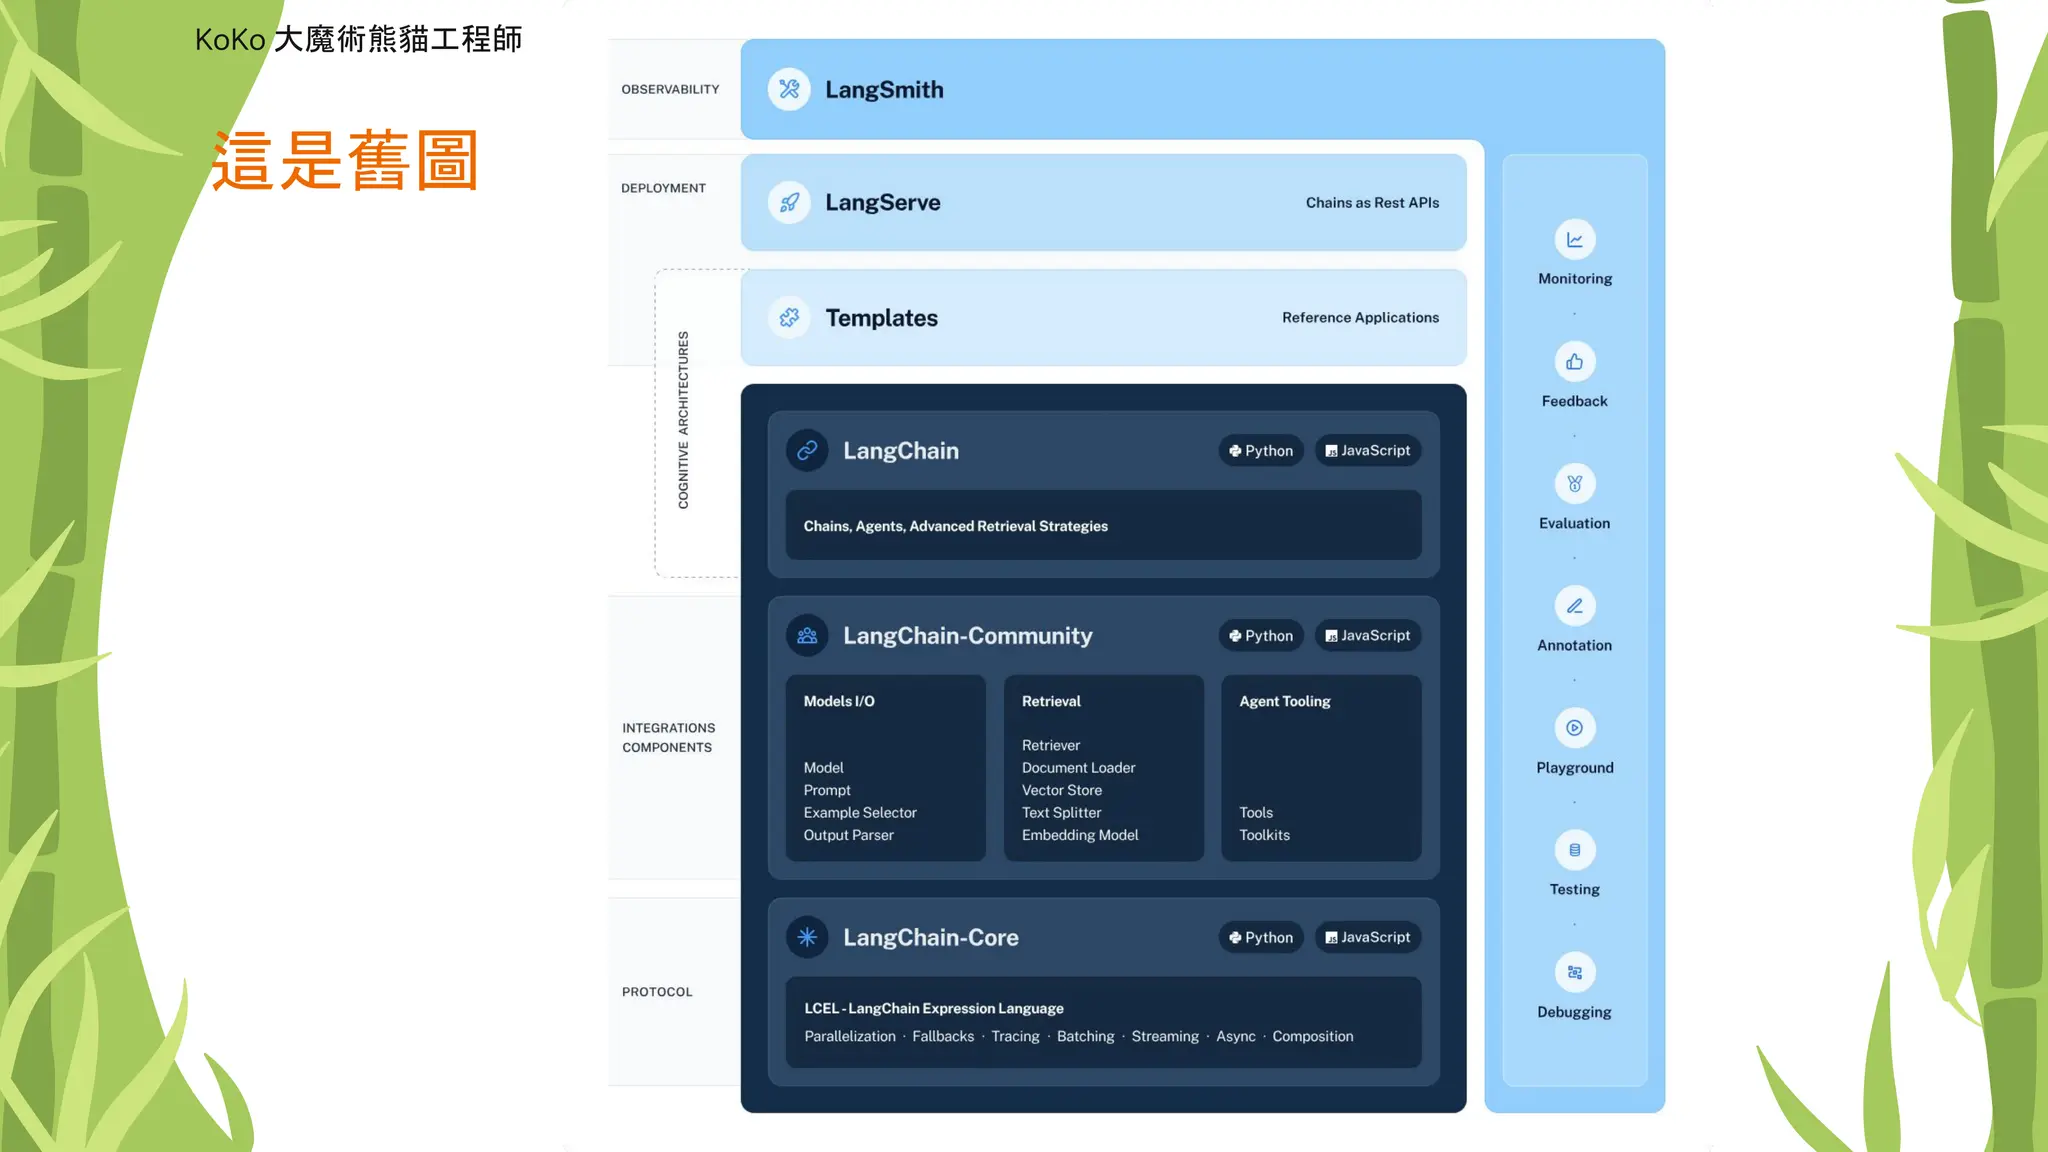This screenshot has height=1152, width=2048.
Task: Click the LangServe rocket icon
Action: point(789,202)
